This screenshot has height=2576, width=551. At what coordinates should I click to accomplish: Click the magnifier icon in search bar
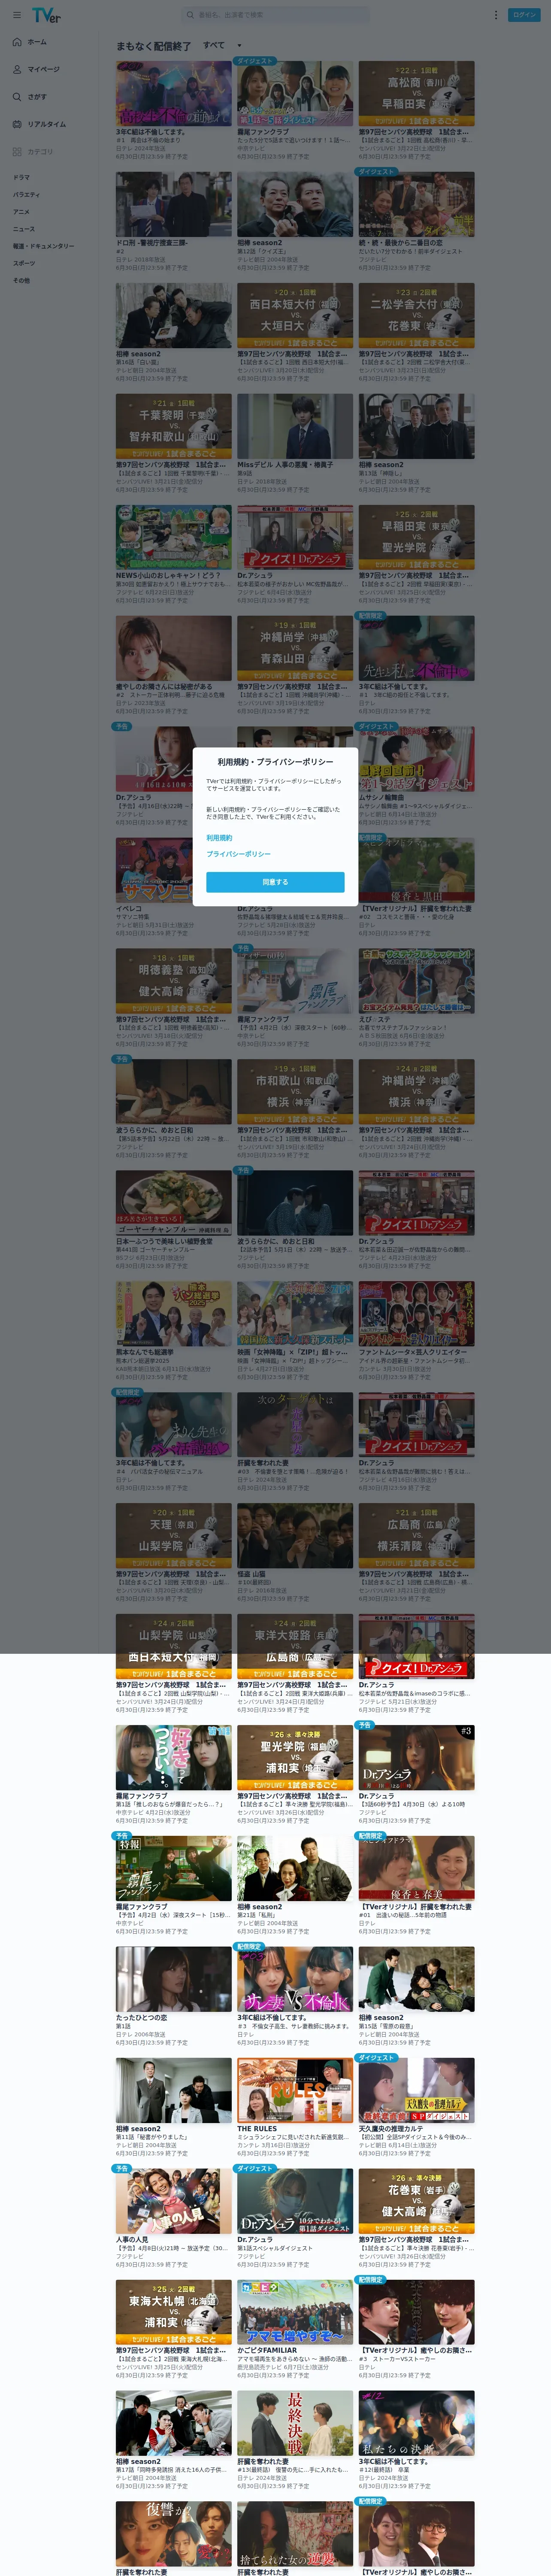coord(190,15)
